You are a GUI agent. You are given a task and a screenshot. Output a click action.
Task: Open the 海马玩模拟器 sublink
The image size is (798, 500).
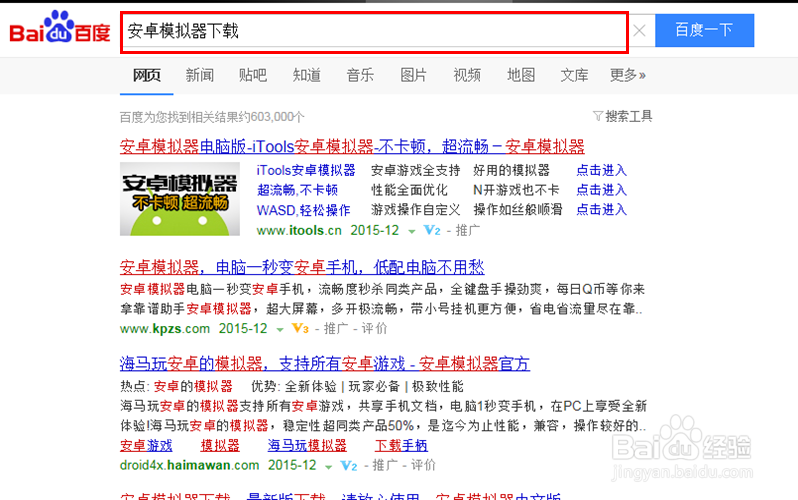coord(307,446)
